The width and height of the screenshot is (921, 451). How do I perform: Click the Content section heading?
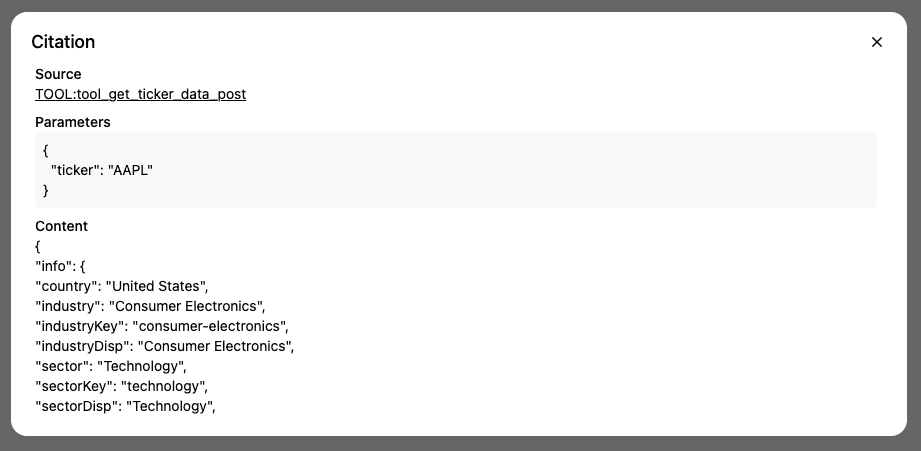click(61, 226)
